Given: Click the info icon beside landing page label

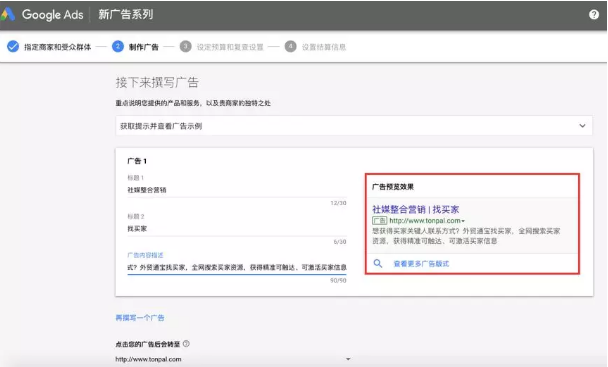Looking at the screenshot, I should pos(186,344).
